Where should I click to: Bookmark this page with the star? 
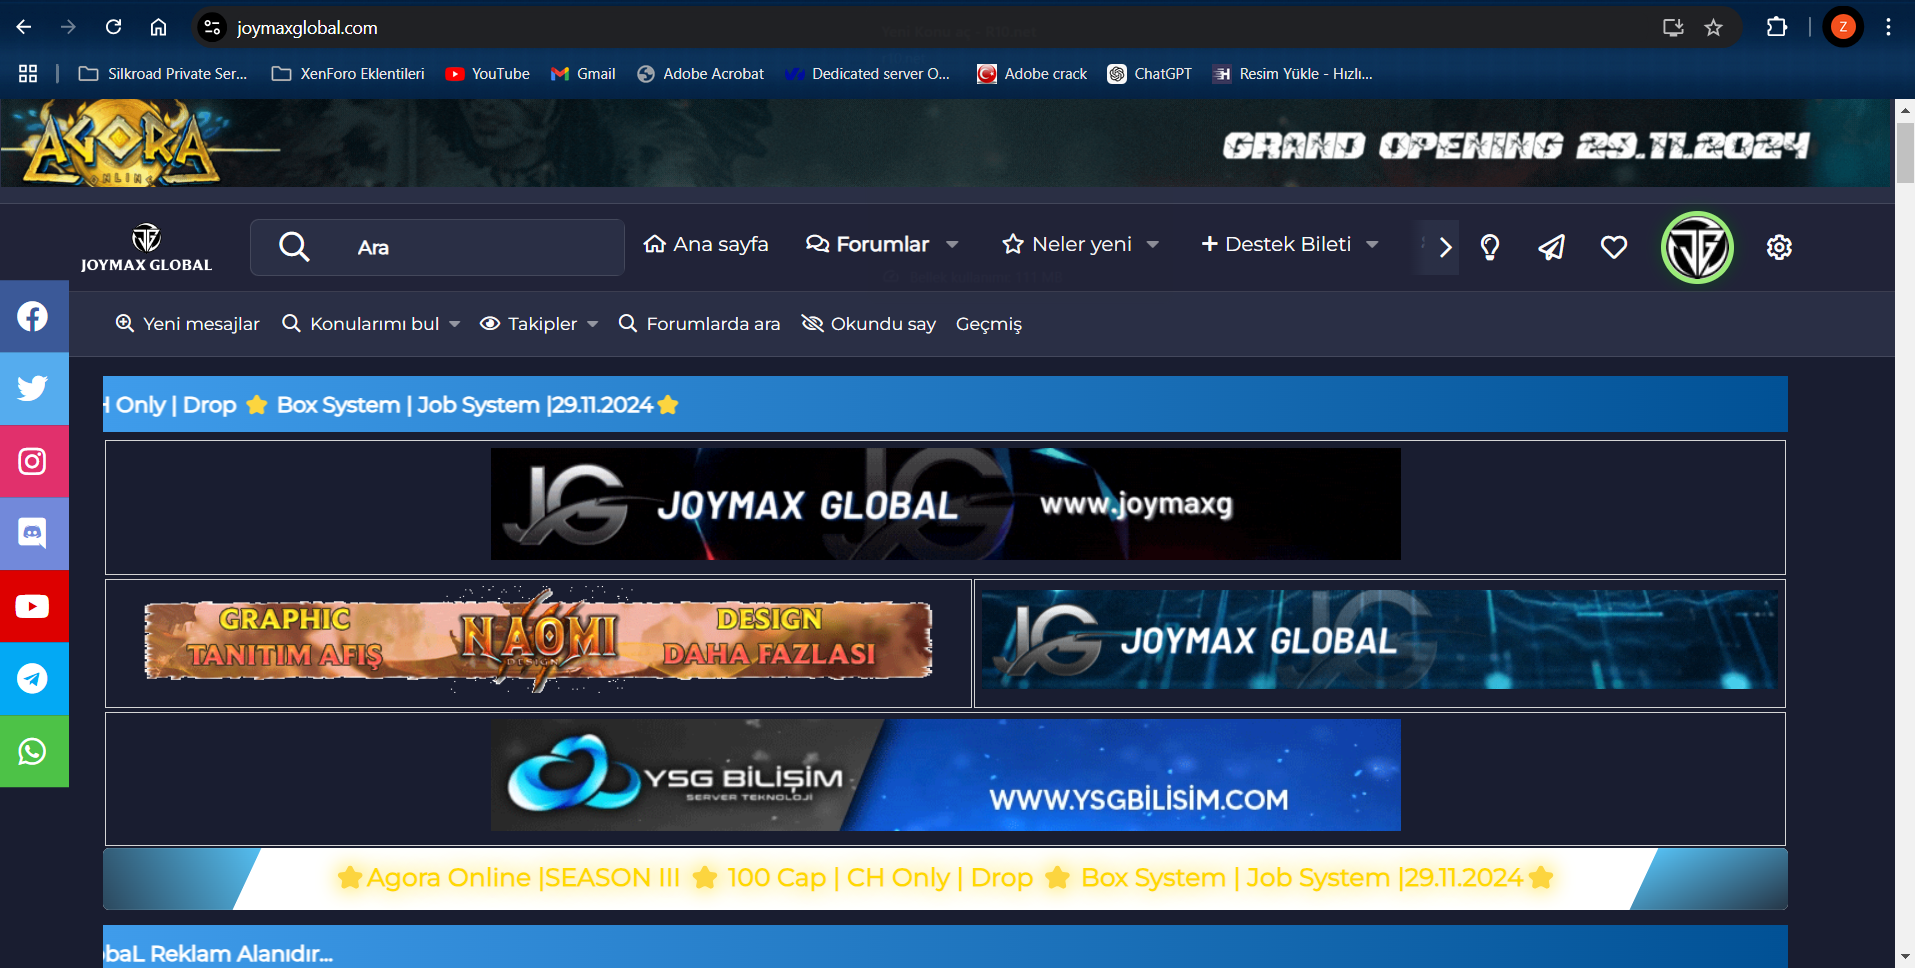point(1714,27)
